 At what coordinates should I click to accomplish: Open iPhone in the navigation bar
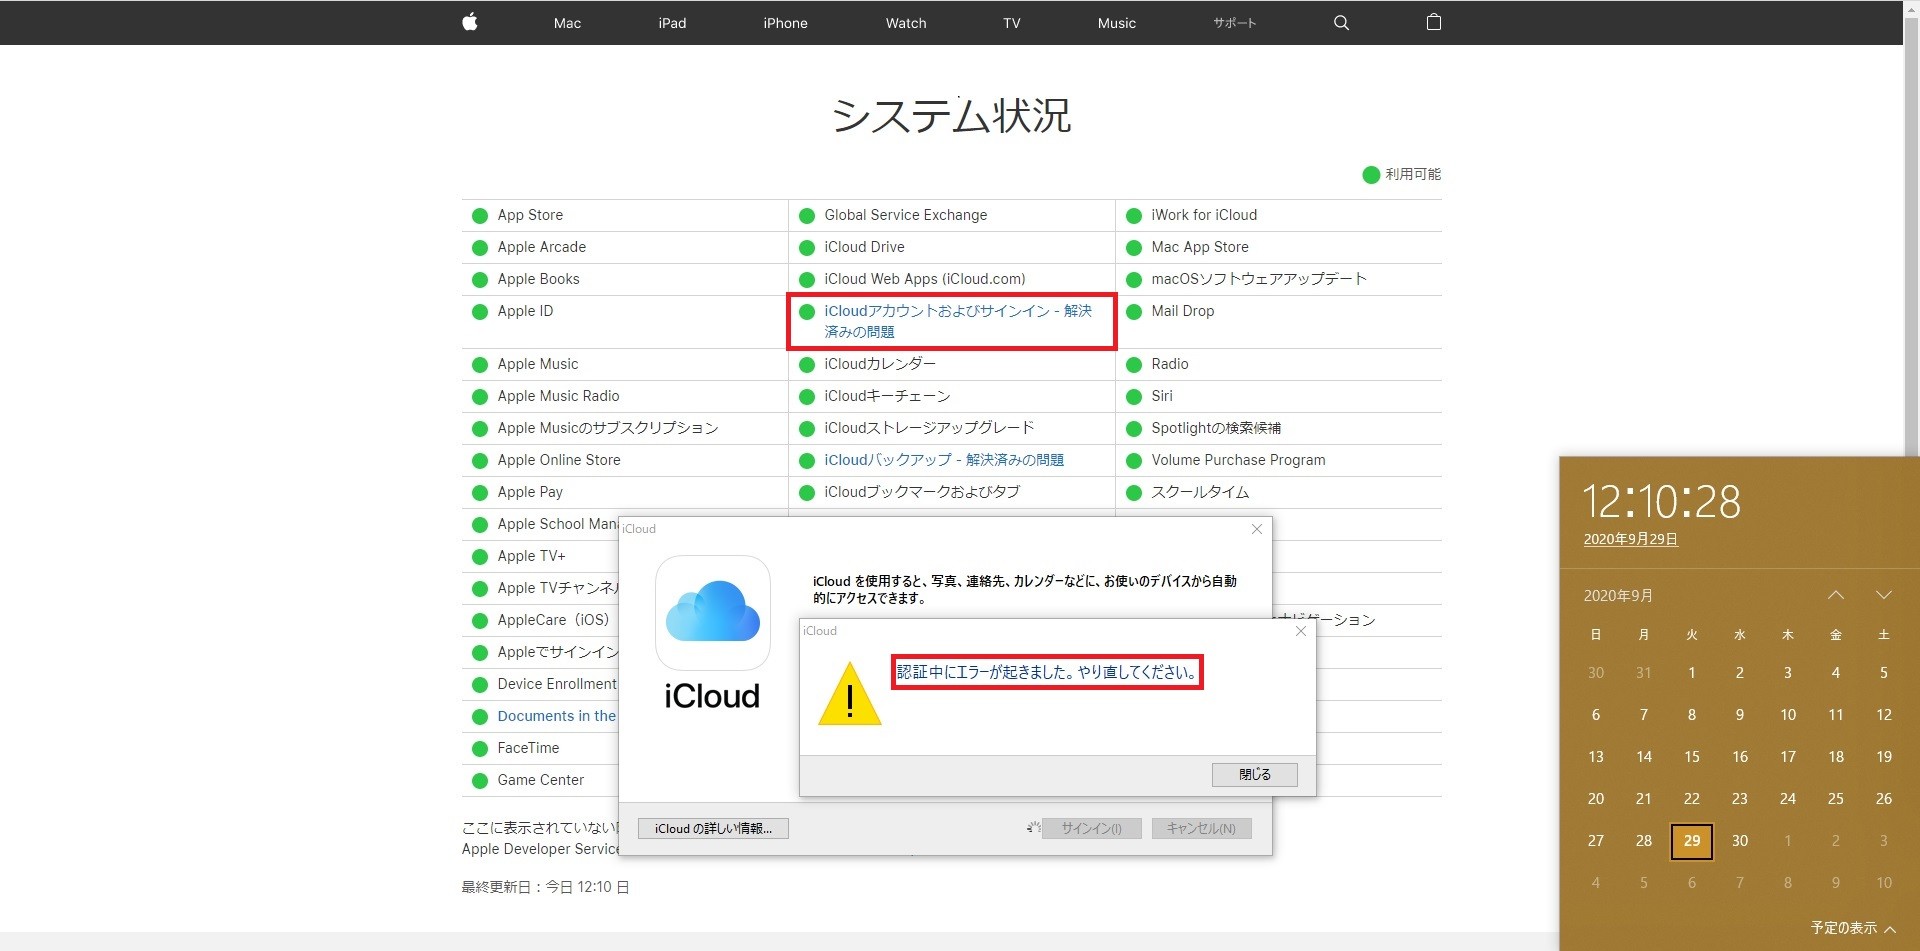pyautogui.click(x=785, y=23)
